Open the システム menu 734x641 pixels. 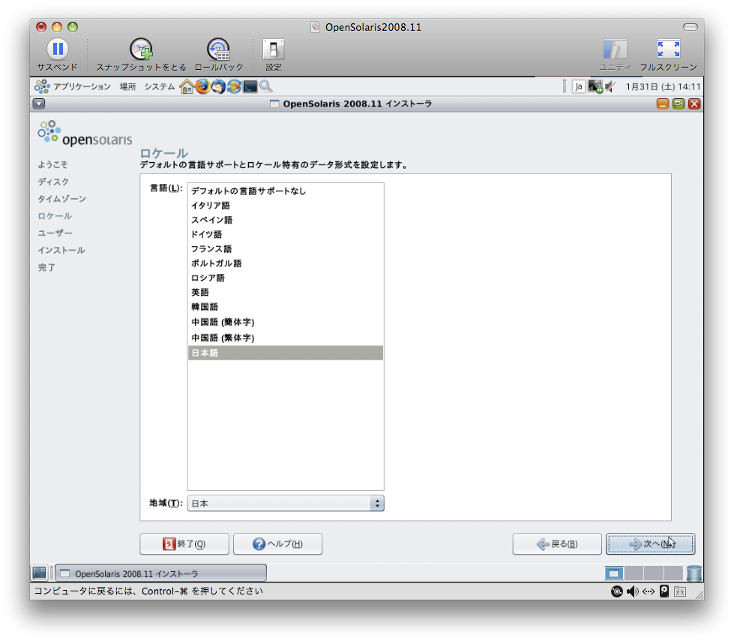tap(159, 87)
